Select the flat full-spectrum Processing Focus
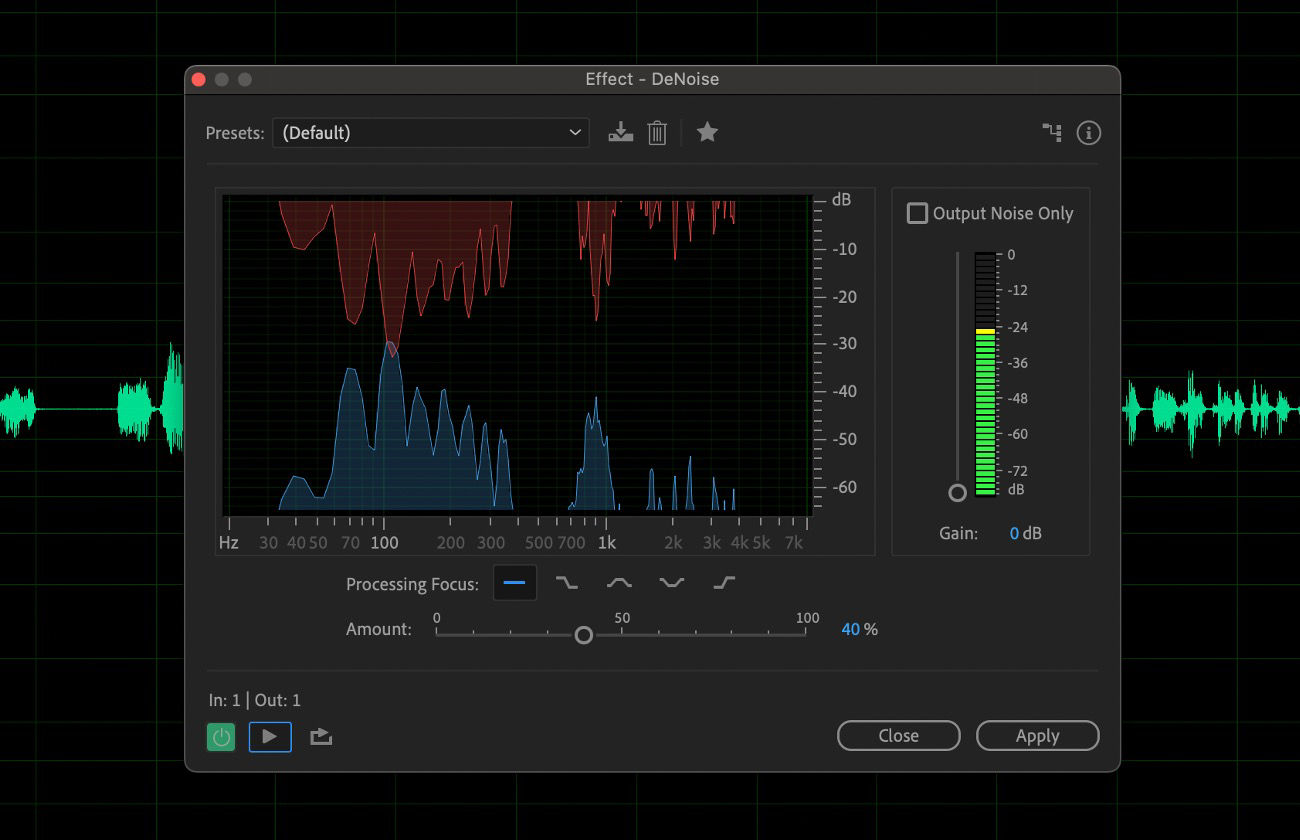Viewport: 1300px width, 840px height. [x=514, y=582]
